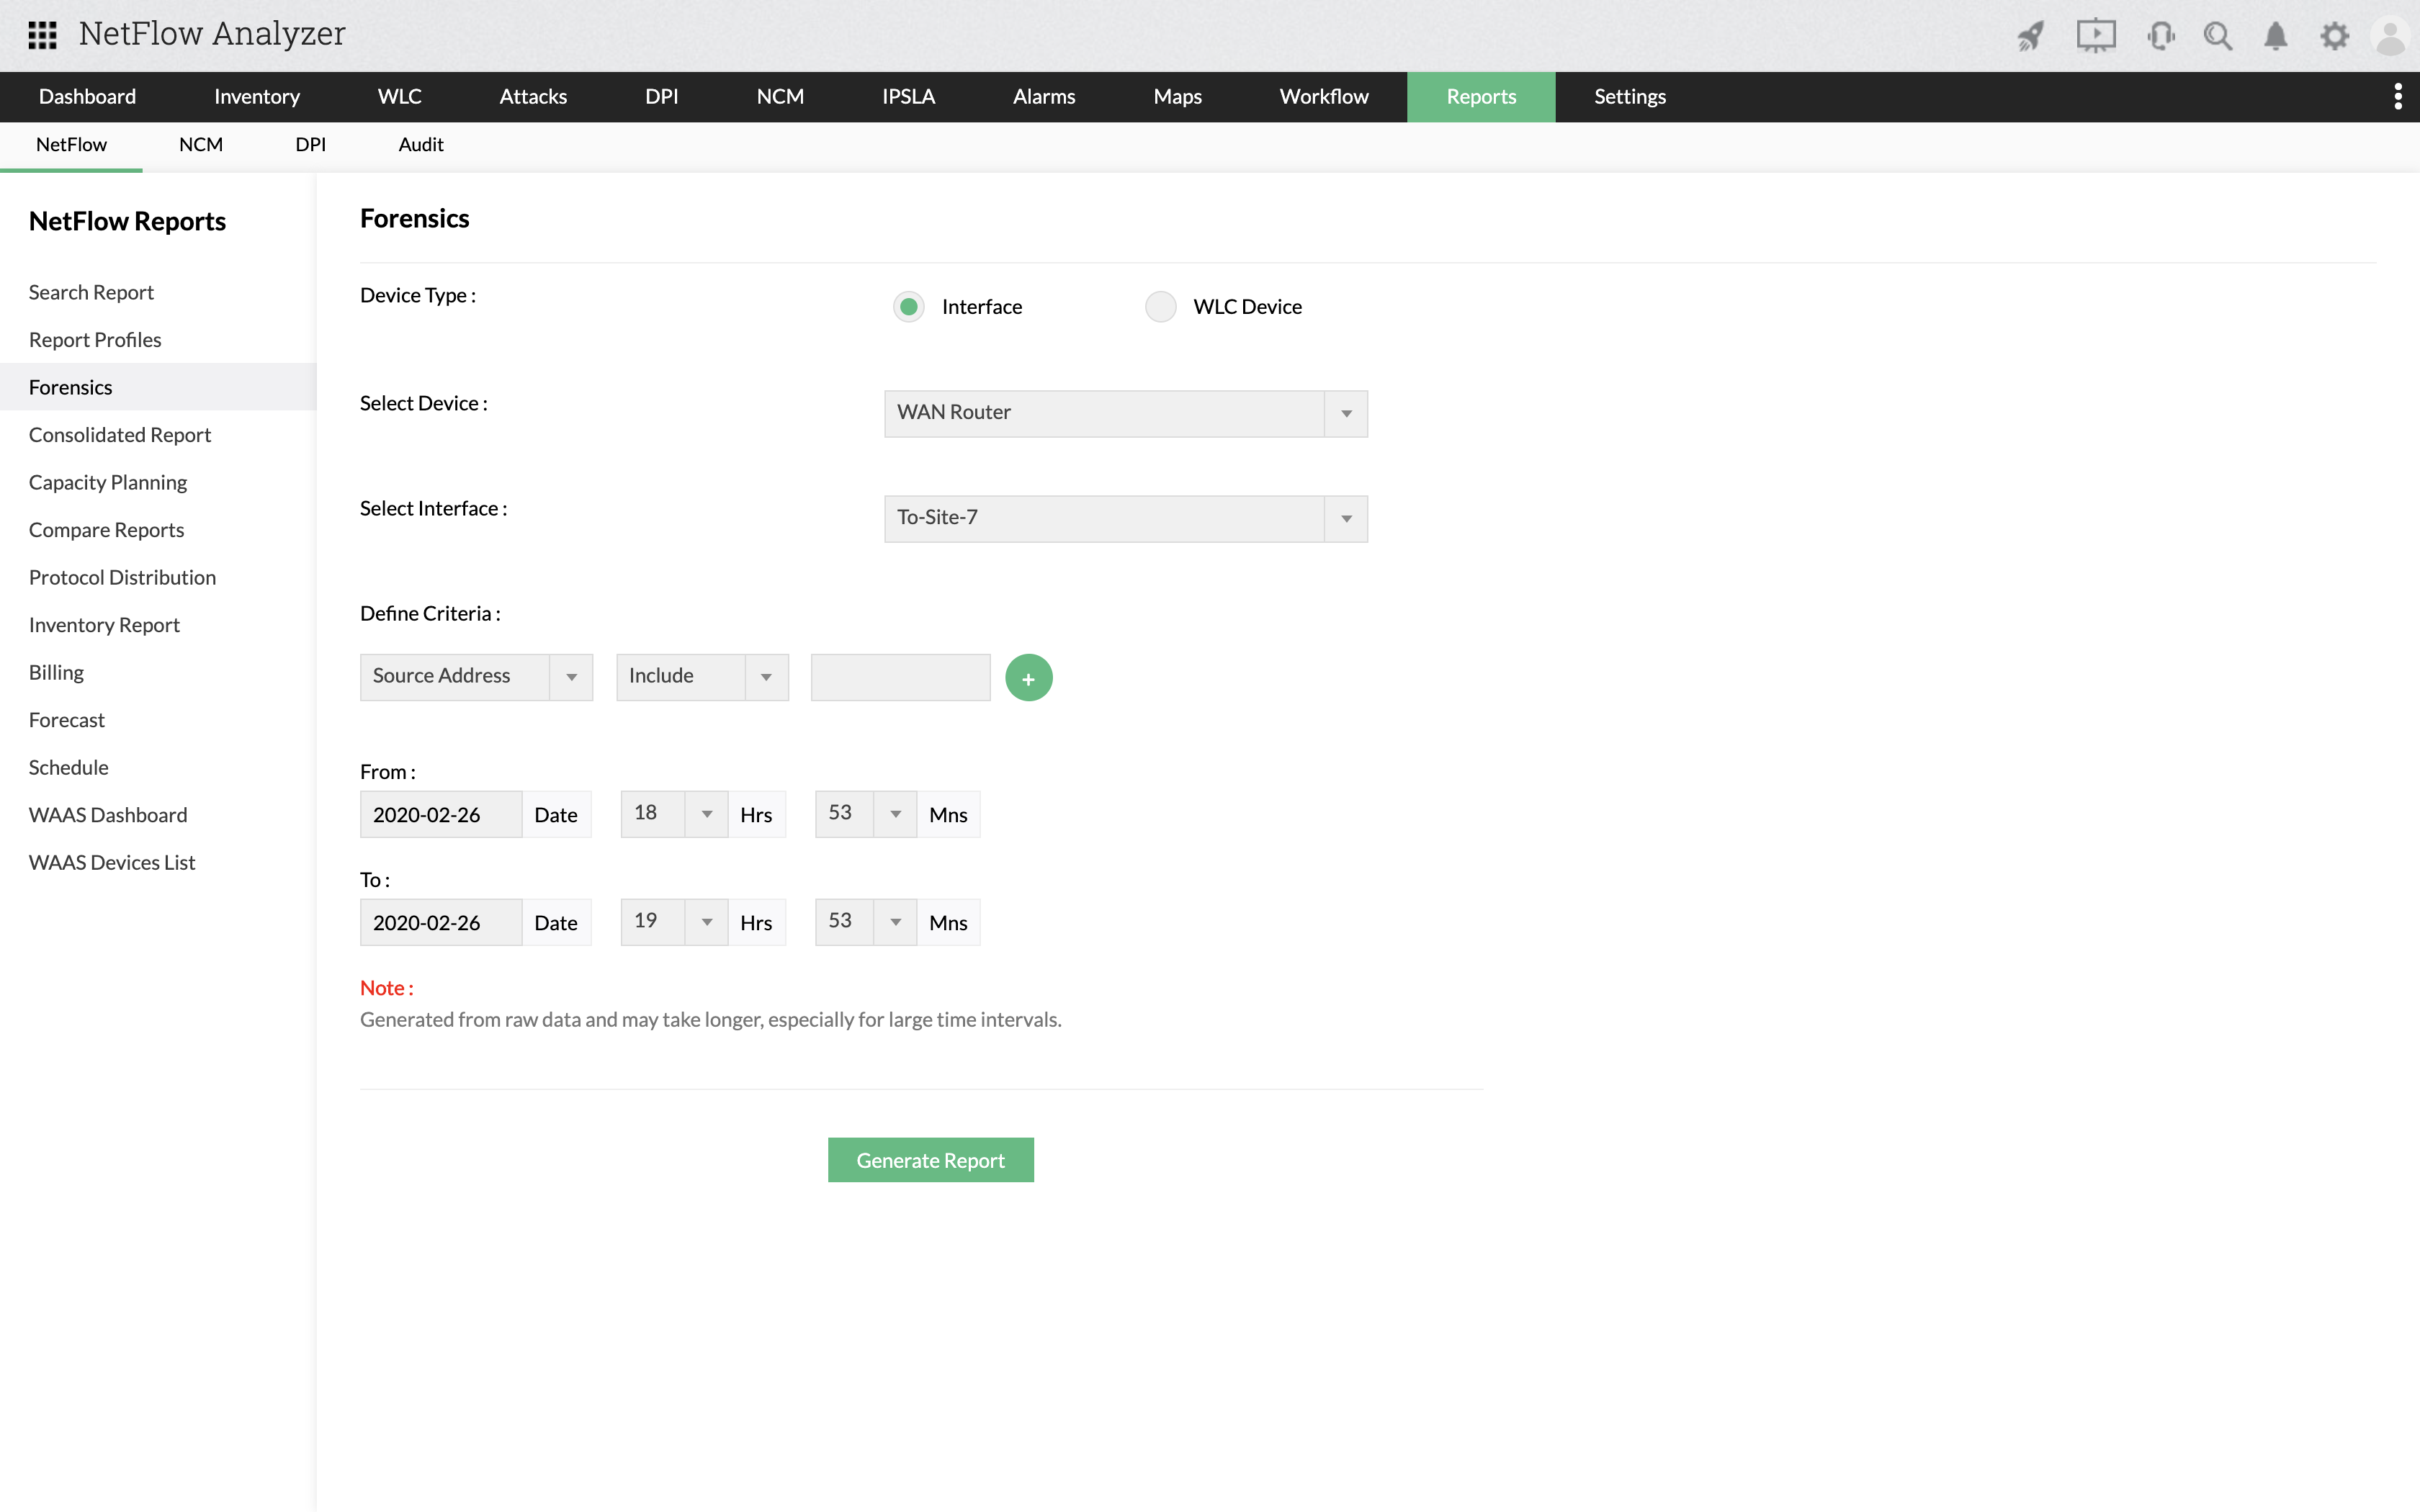Viewport: 2420px width, 1512px height.
Task: Open search with the magnifier icon
Action: [x=2218, y=36]
